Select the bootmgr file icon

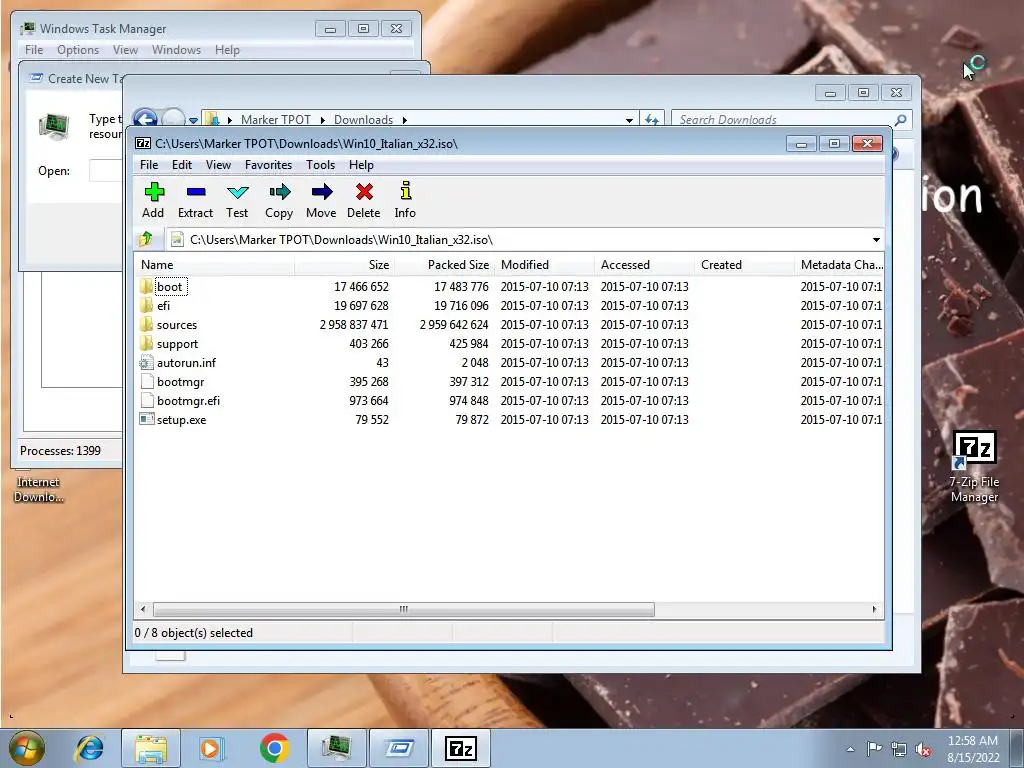146,381
